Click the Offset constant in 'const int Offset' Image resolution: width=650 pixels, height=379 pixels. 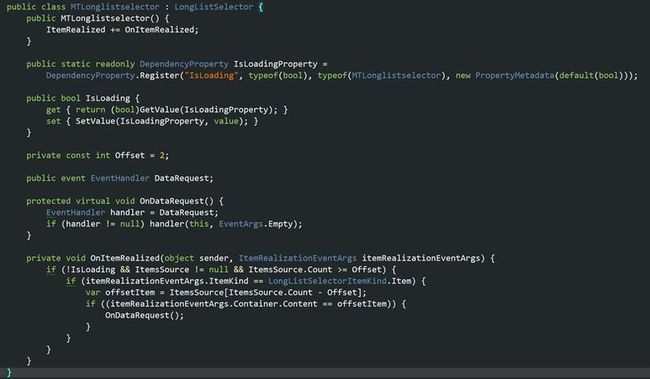click(130, 155)
